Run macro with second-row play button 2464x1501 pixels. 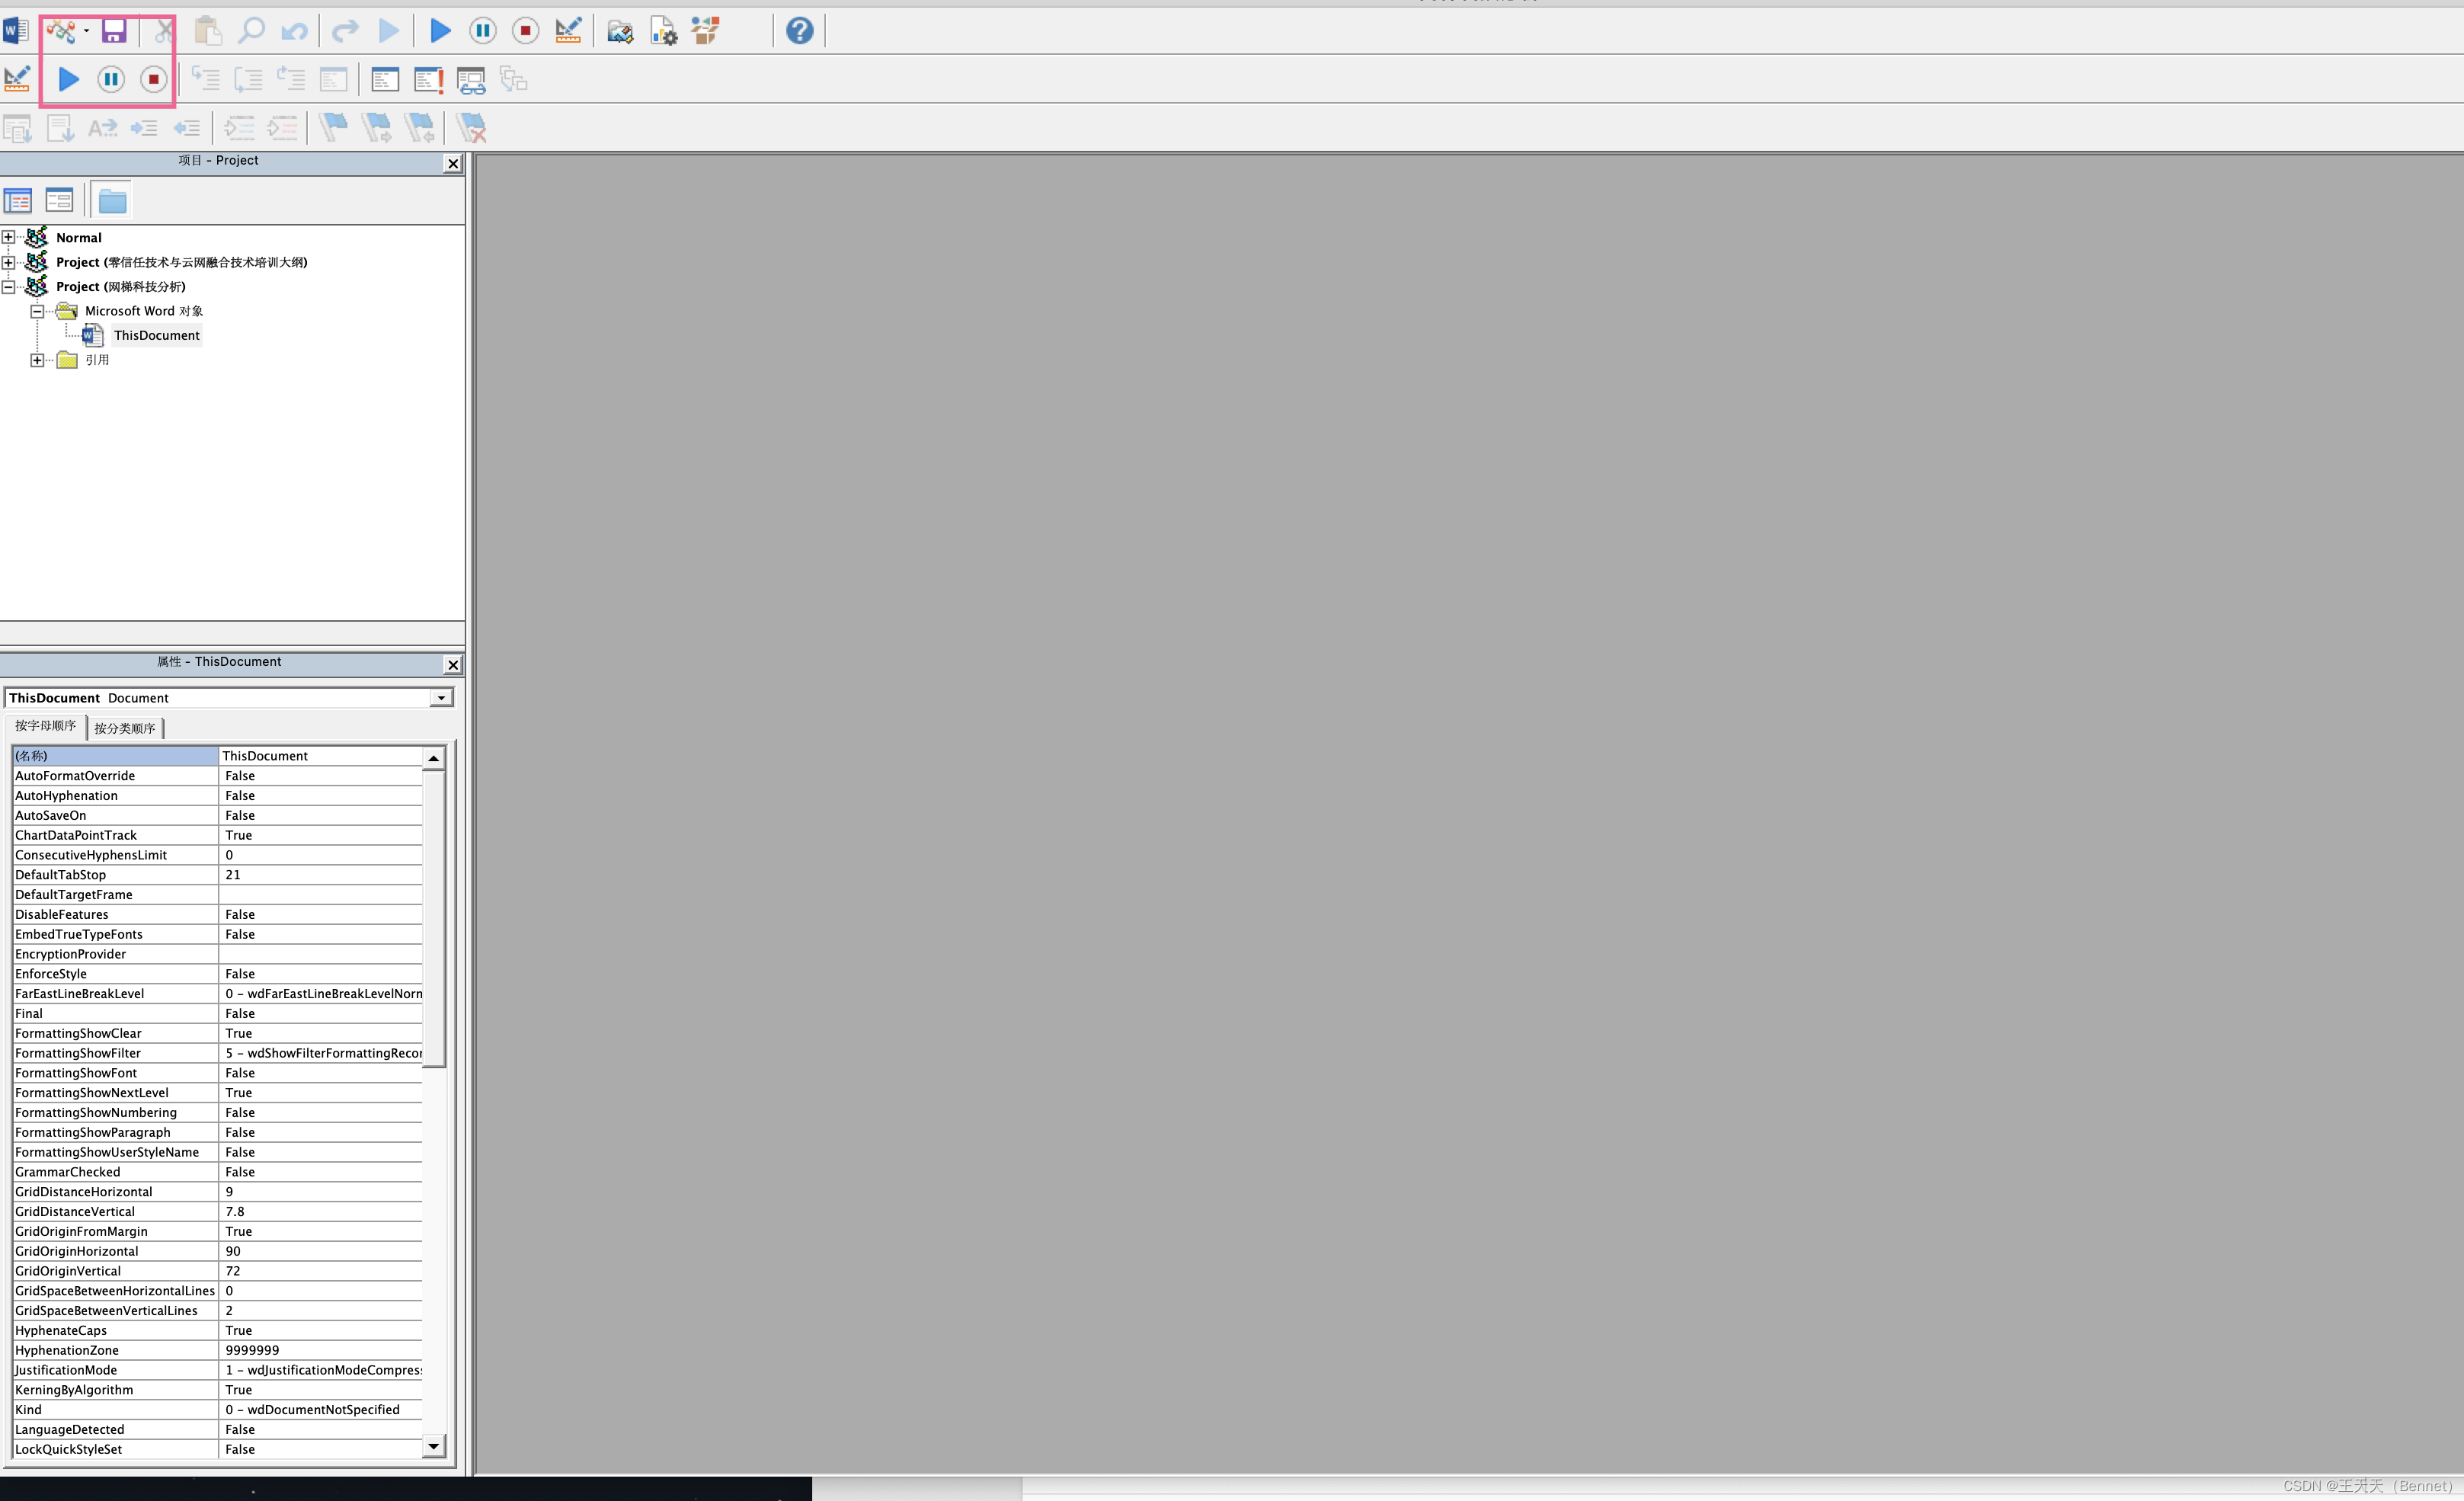pos(68,79)
